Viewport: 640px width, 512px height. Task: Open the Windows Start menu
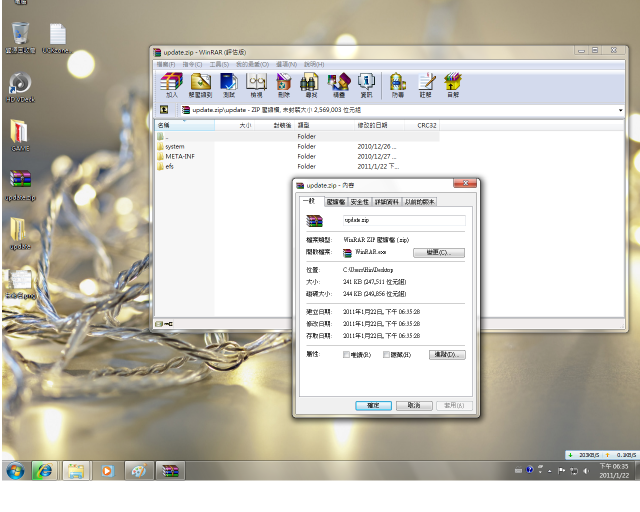coord(16,471)
